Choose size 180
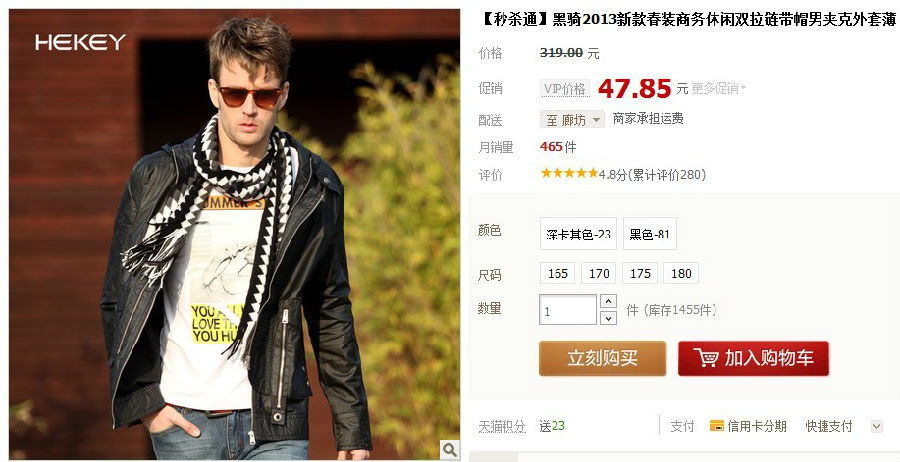This screenshot has width=900, height=462. pyautogui.click(x=681, y=273)
